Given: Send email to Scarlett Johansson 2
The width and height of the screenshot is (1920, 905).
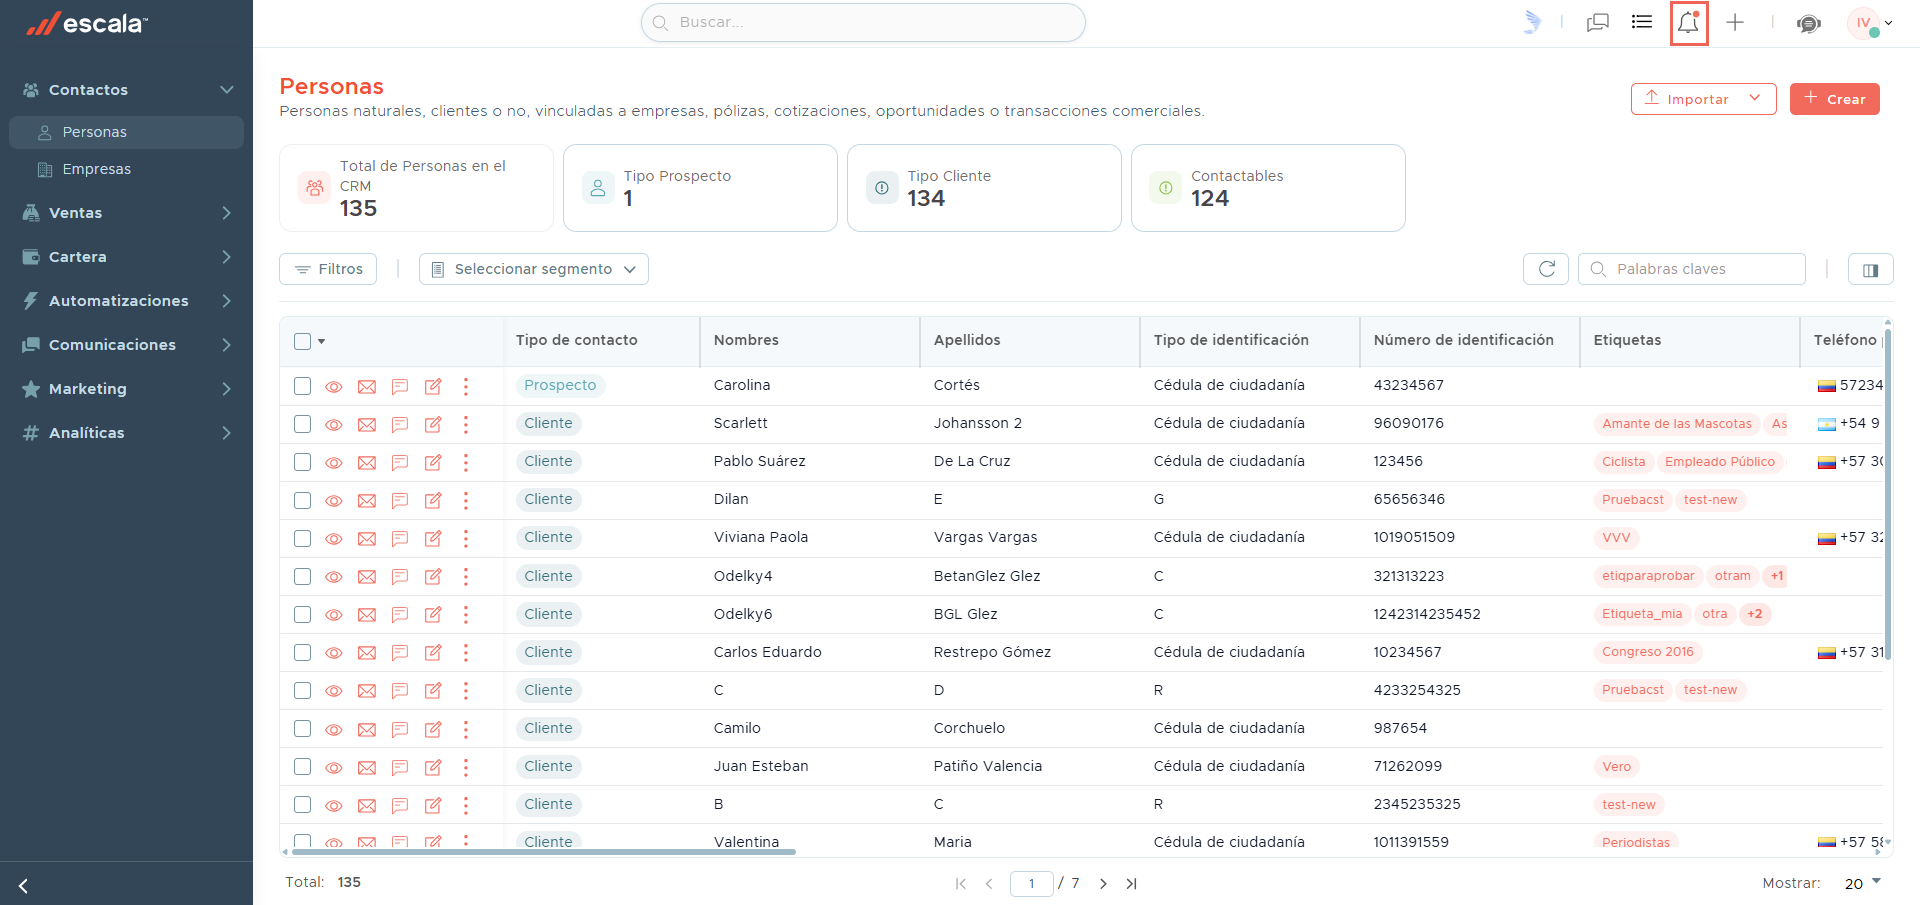Looking at the screenshot, I should tap(367, 424).
